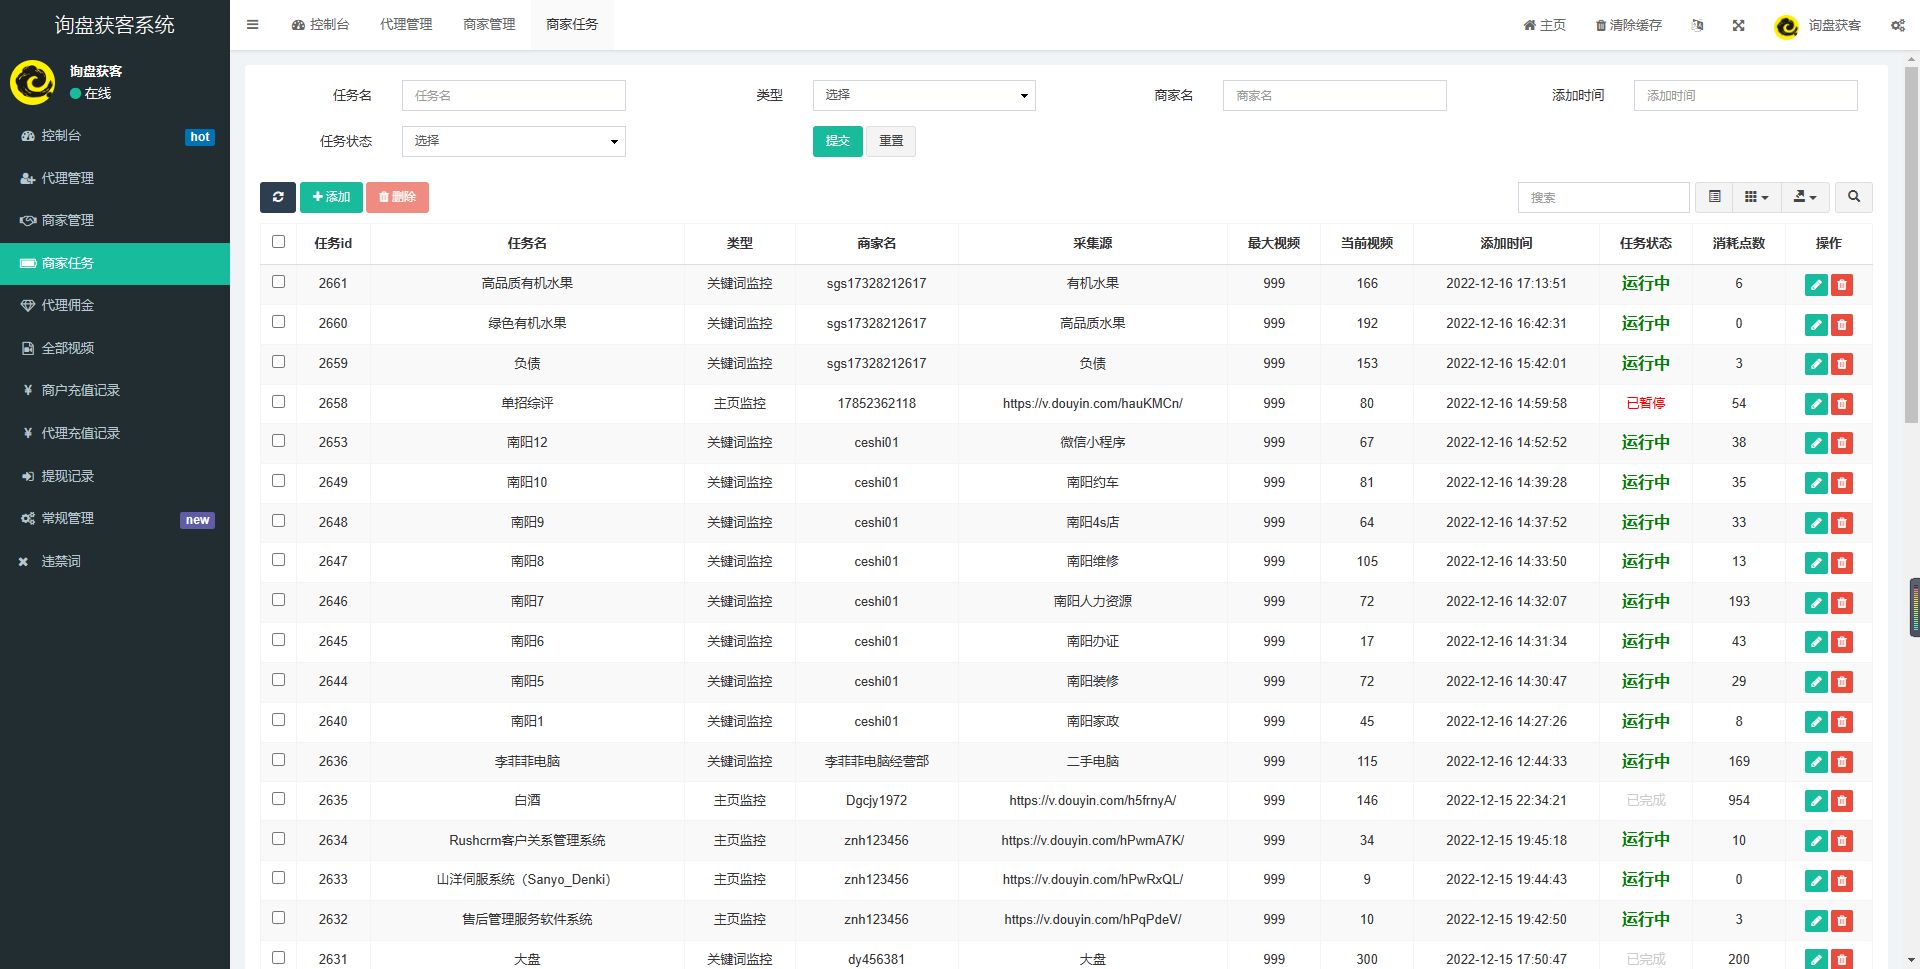Edit task 2661 with pencil icon
Image resolution: width=1920 pixels, height=969 pixels.
point(1816,285)
